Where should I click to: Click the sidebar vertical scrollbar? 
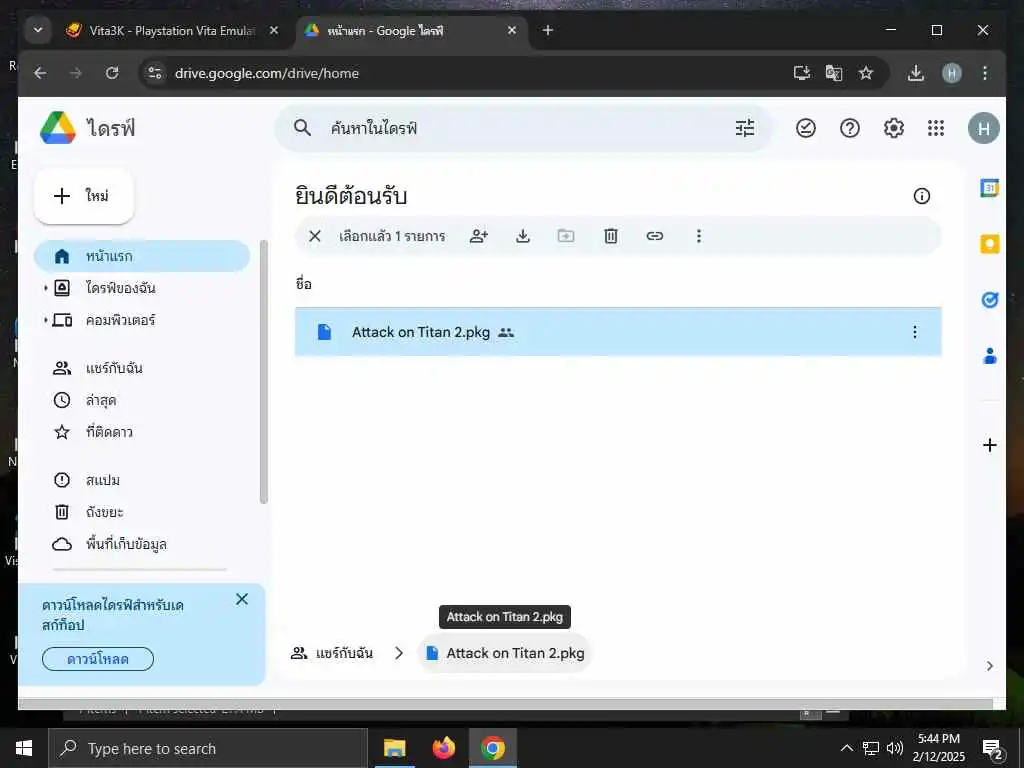coord(264,372)
